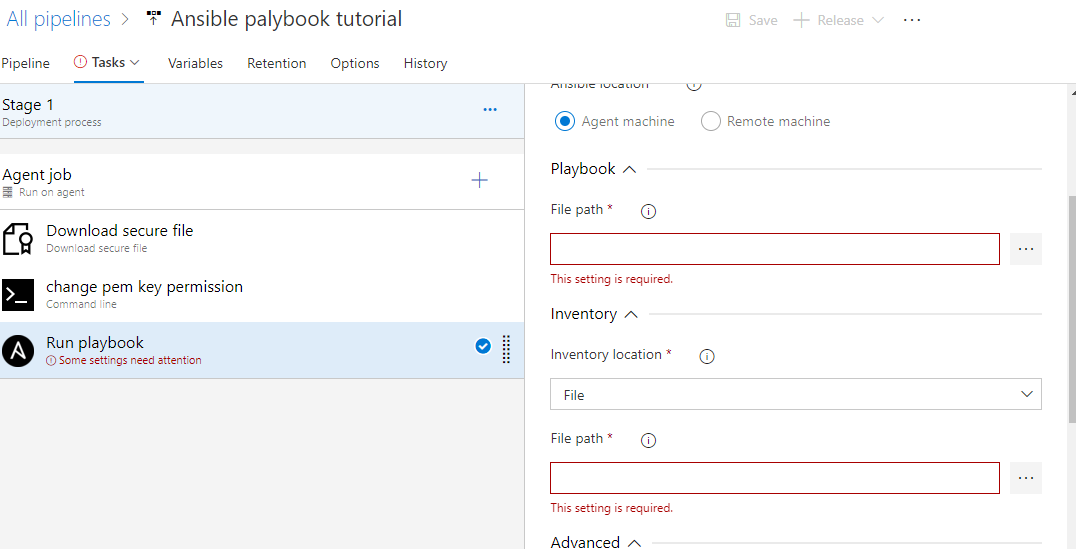Toggle the Run playbook blue checkmark
This screenshot has width=1076, height=549.
pos(483,346)
